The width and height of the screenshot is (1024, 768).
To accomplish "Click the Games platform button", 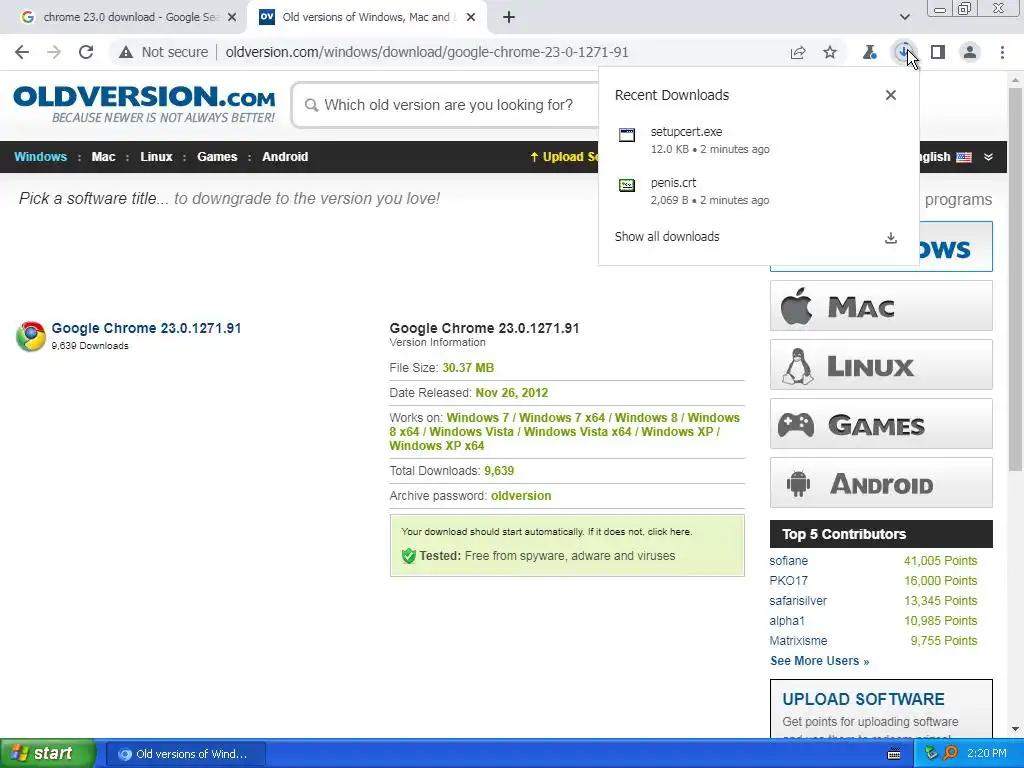I will click(x=881, y=424).
